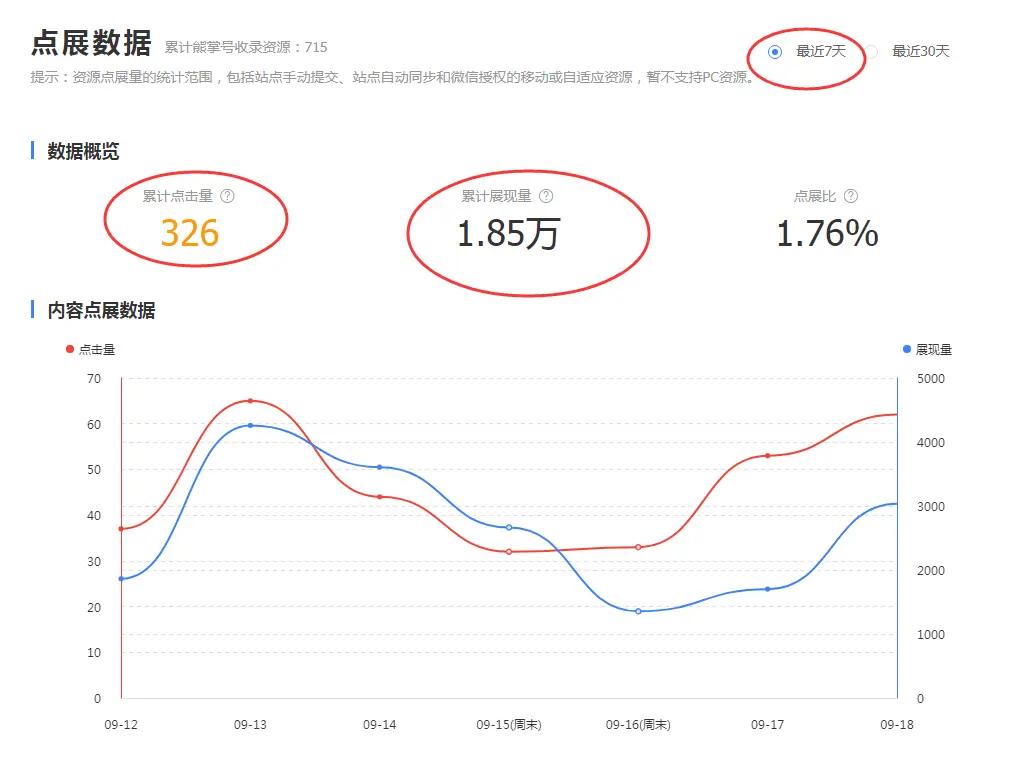Toggle the blue 展现量 legend item

click(927, 349)
